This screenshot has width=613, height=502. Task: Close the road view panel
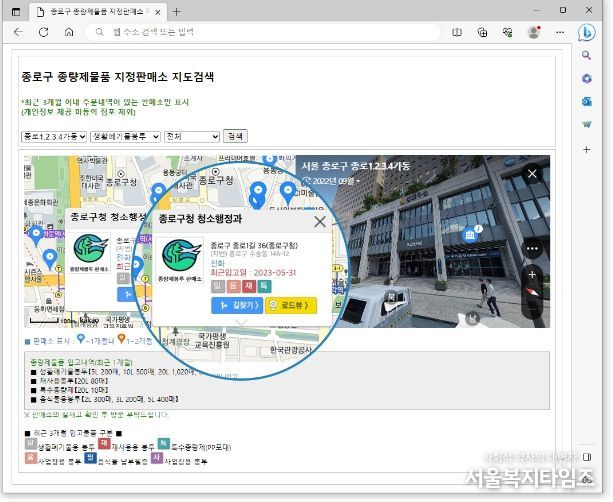tap(532, 174)
